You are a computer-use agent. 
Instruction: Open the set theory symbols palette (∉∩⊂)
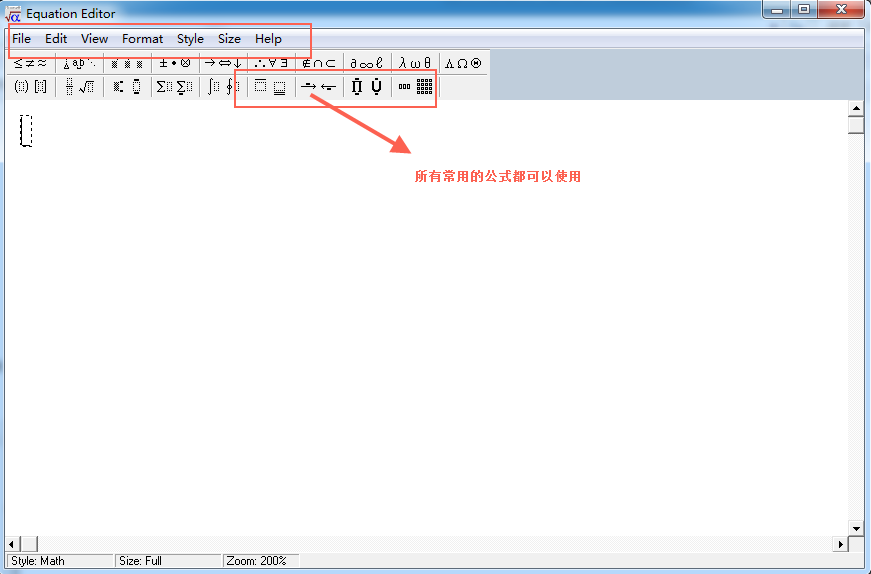[x=318, y=63]
